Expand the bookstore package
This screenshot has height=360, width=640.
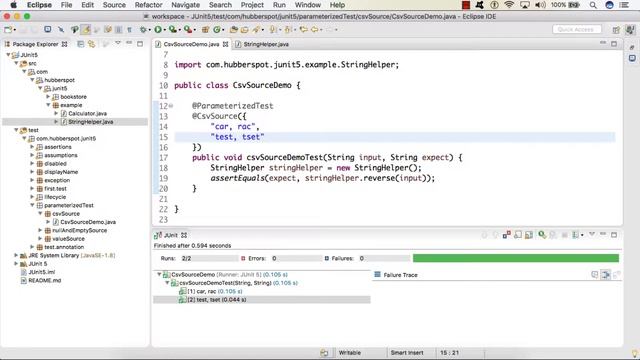48,97
